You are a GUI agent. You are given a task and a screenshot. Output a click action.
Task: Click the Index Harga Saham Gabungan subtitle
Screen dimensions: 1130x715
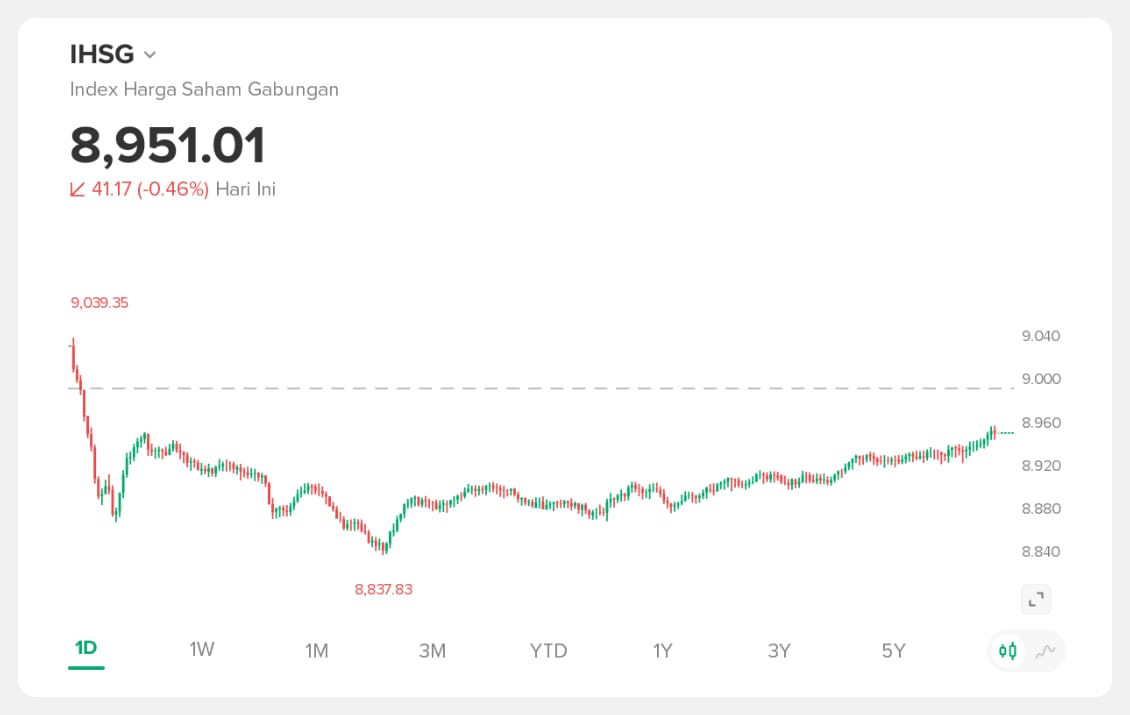[x=204, y=89]
